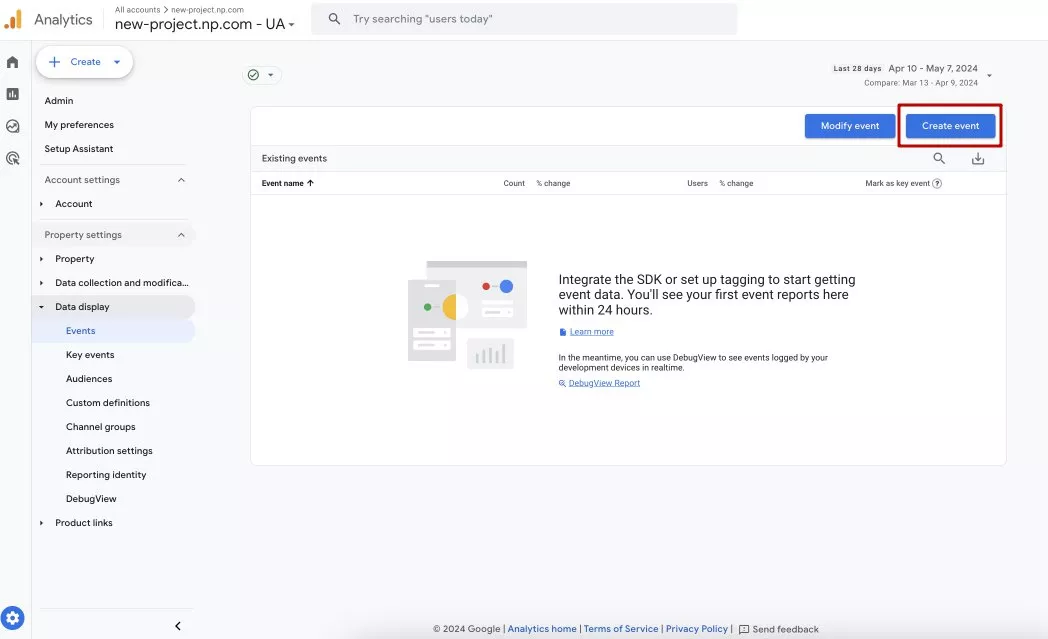This screenshot has height=639, width=1048.
Task: Click the Admin gear icon at bottom left
Action: click(x=13, y=618)
